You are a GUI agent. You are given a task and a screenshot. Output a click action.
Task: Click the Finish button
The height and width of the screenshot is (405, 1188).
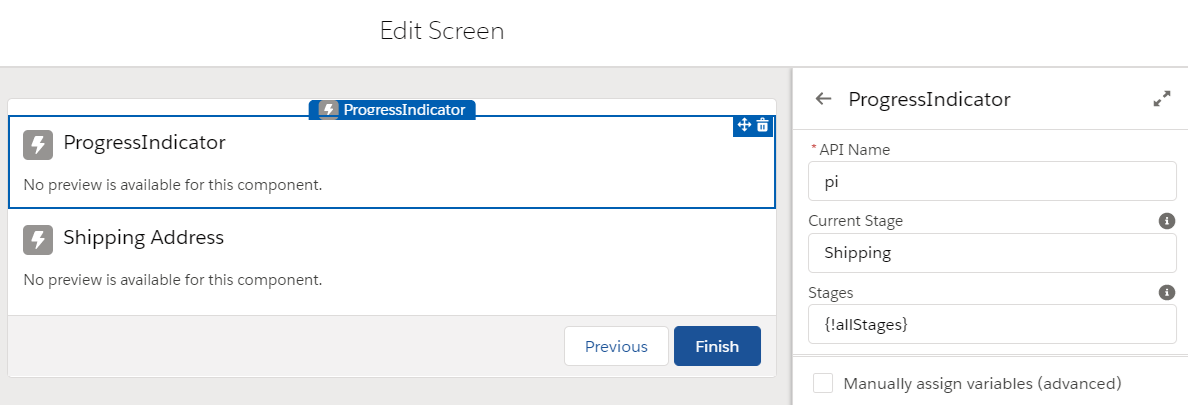[717, 346]
